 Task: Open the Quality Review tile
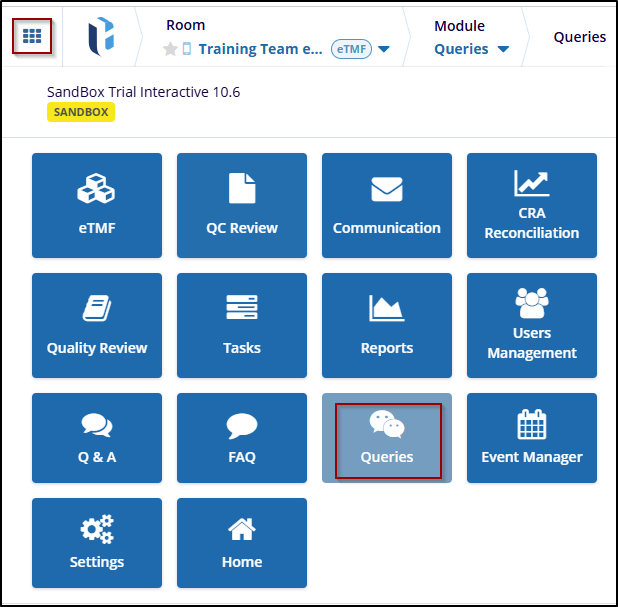[97, 325]
